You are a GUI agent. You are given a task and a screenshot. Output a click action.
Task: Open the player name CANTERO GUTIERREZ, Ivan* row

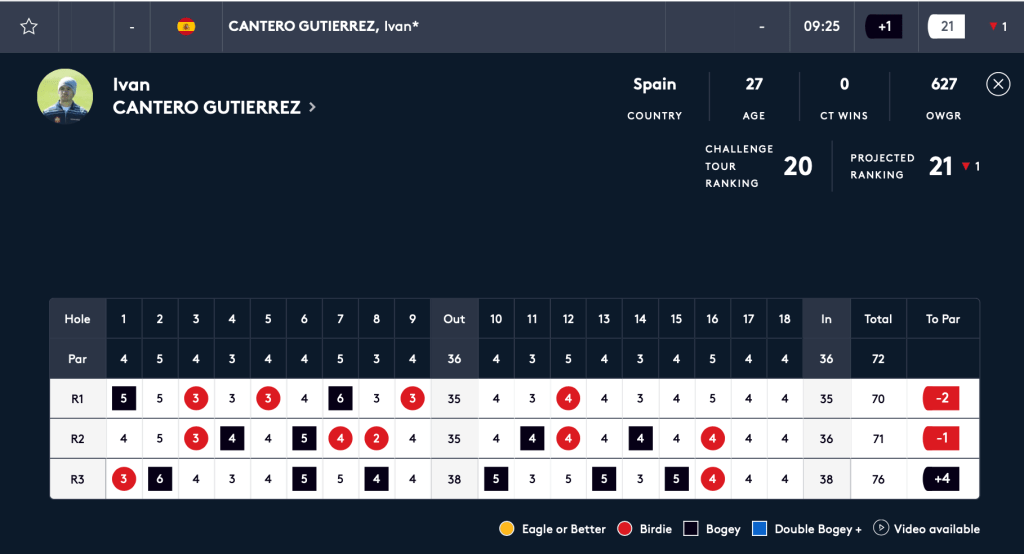tap(323, 27)
